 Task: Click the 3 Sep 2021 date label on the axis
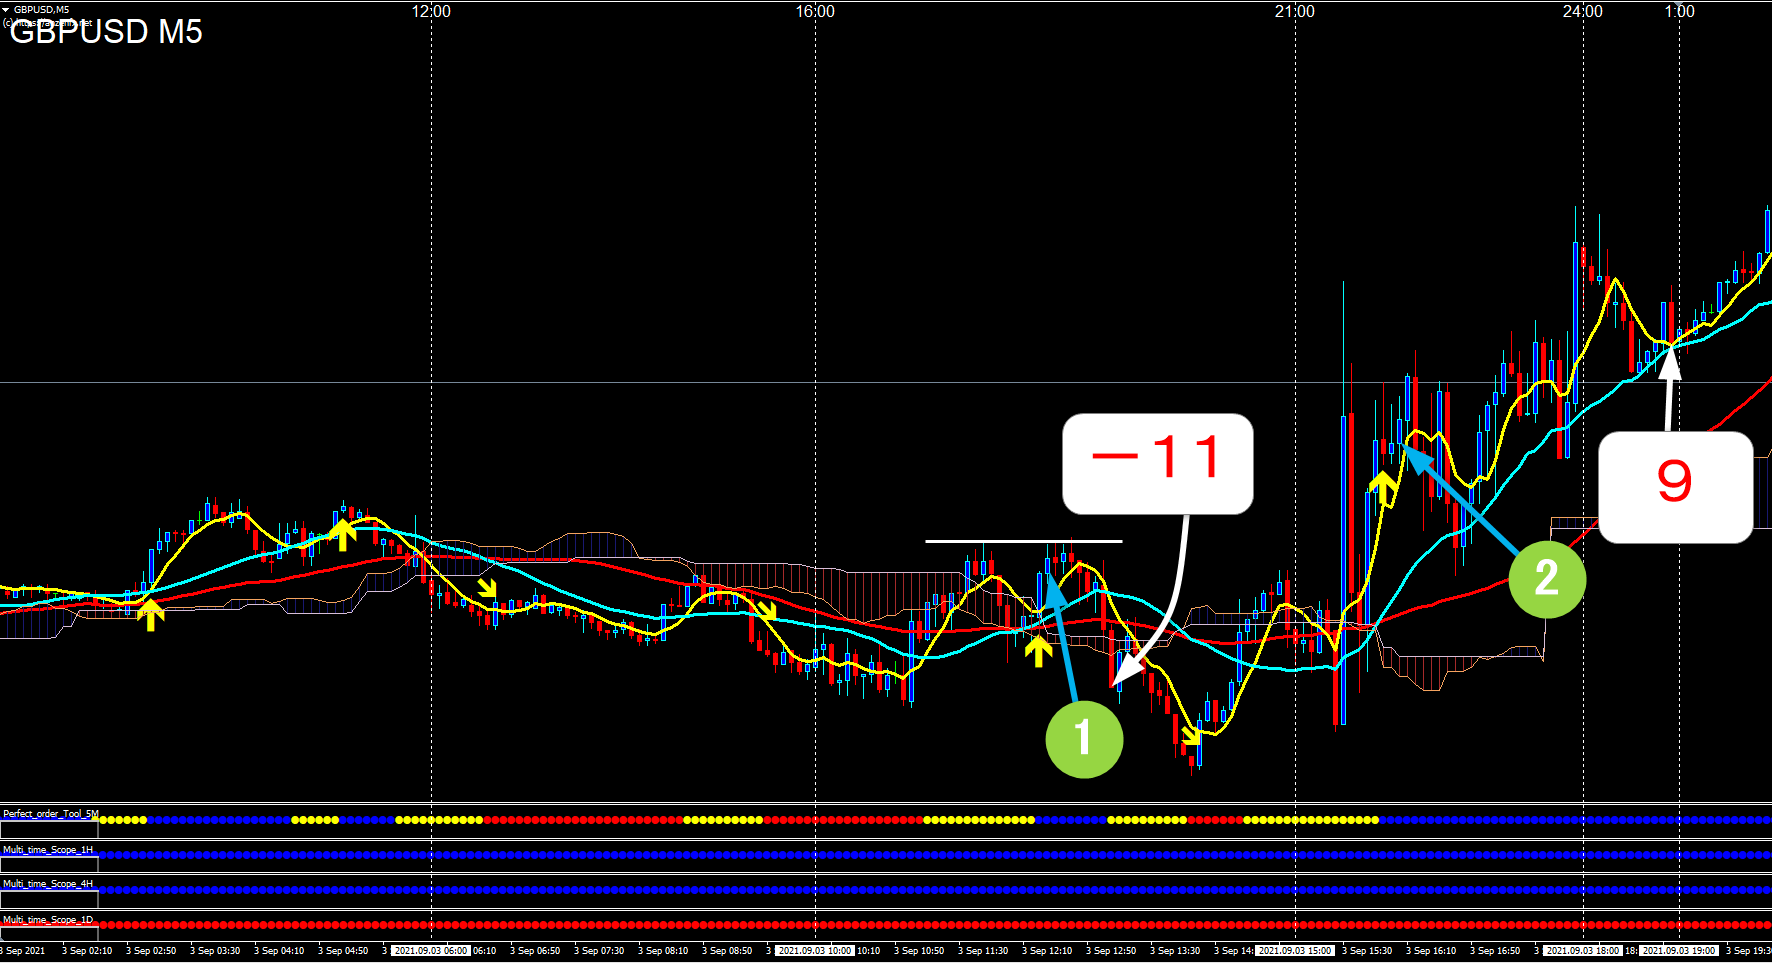click(x=23, y=951)
